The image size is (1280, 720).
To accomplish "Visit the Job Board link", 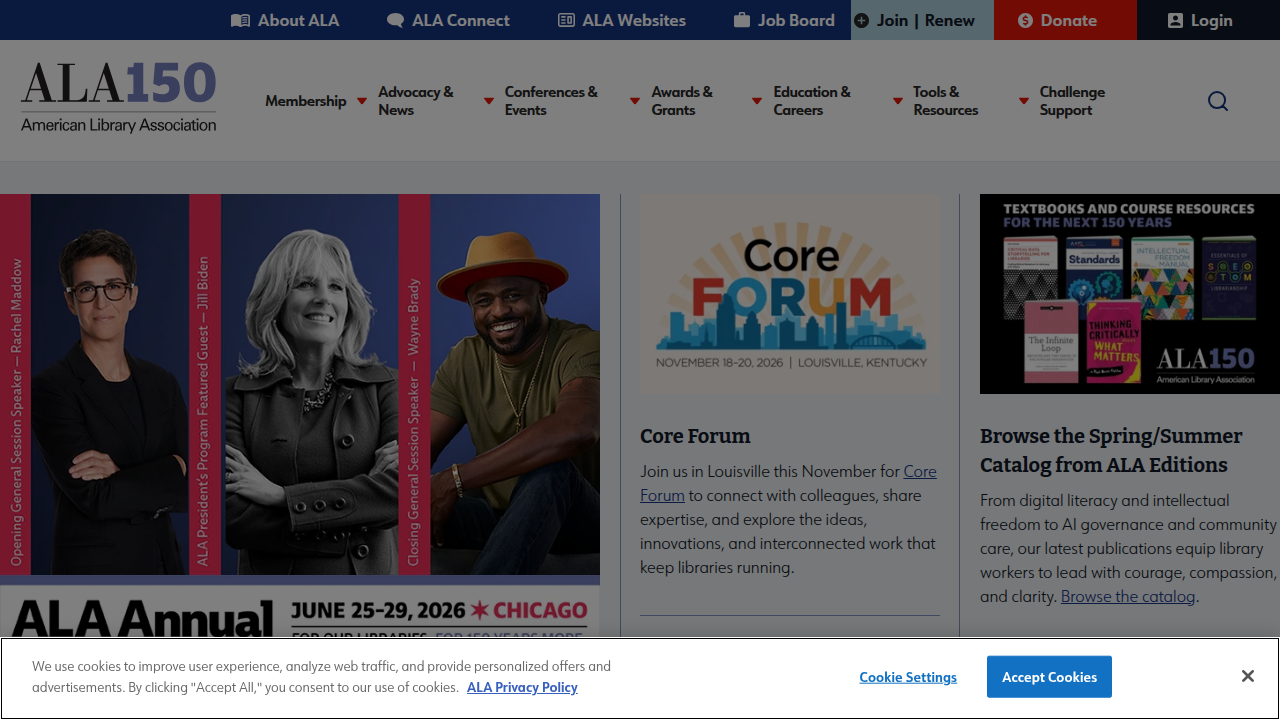I will (x=784, y=20).
